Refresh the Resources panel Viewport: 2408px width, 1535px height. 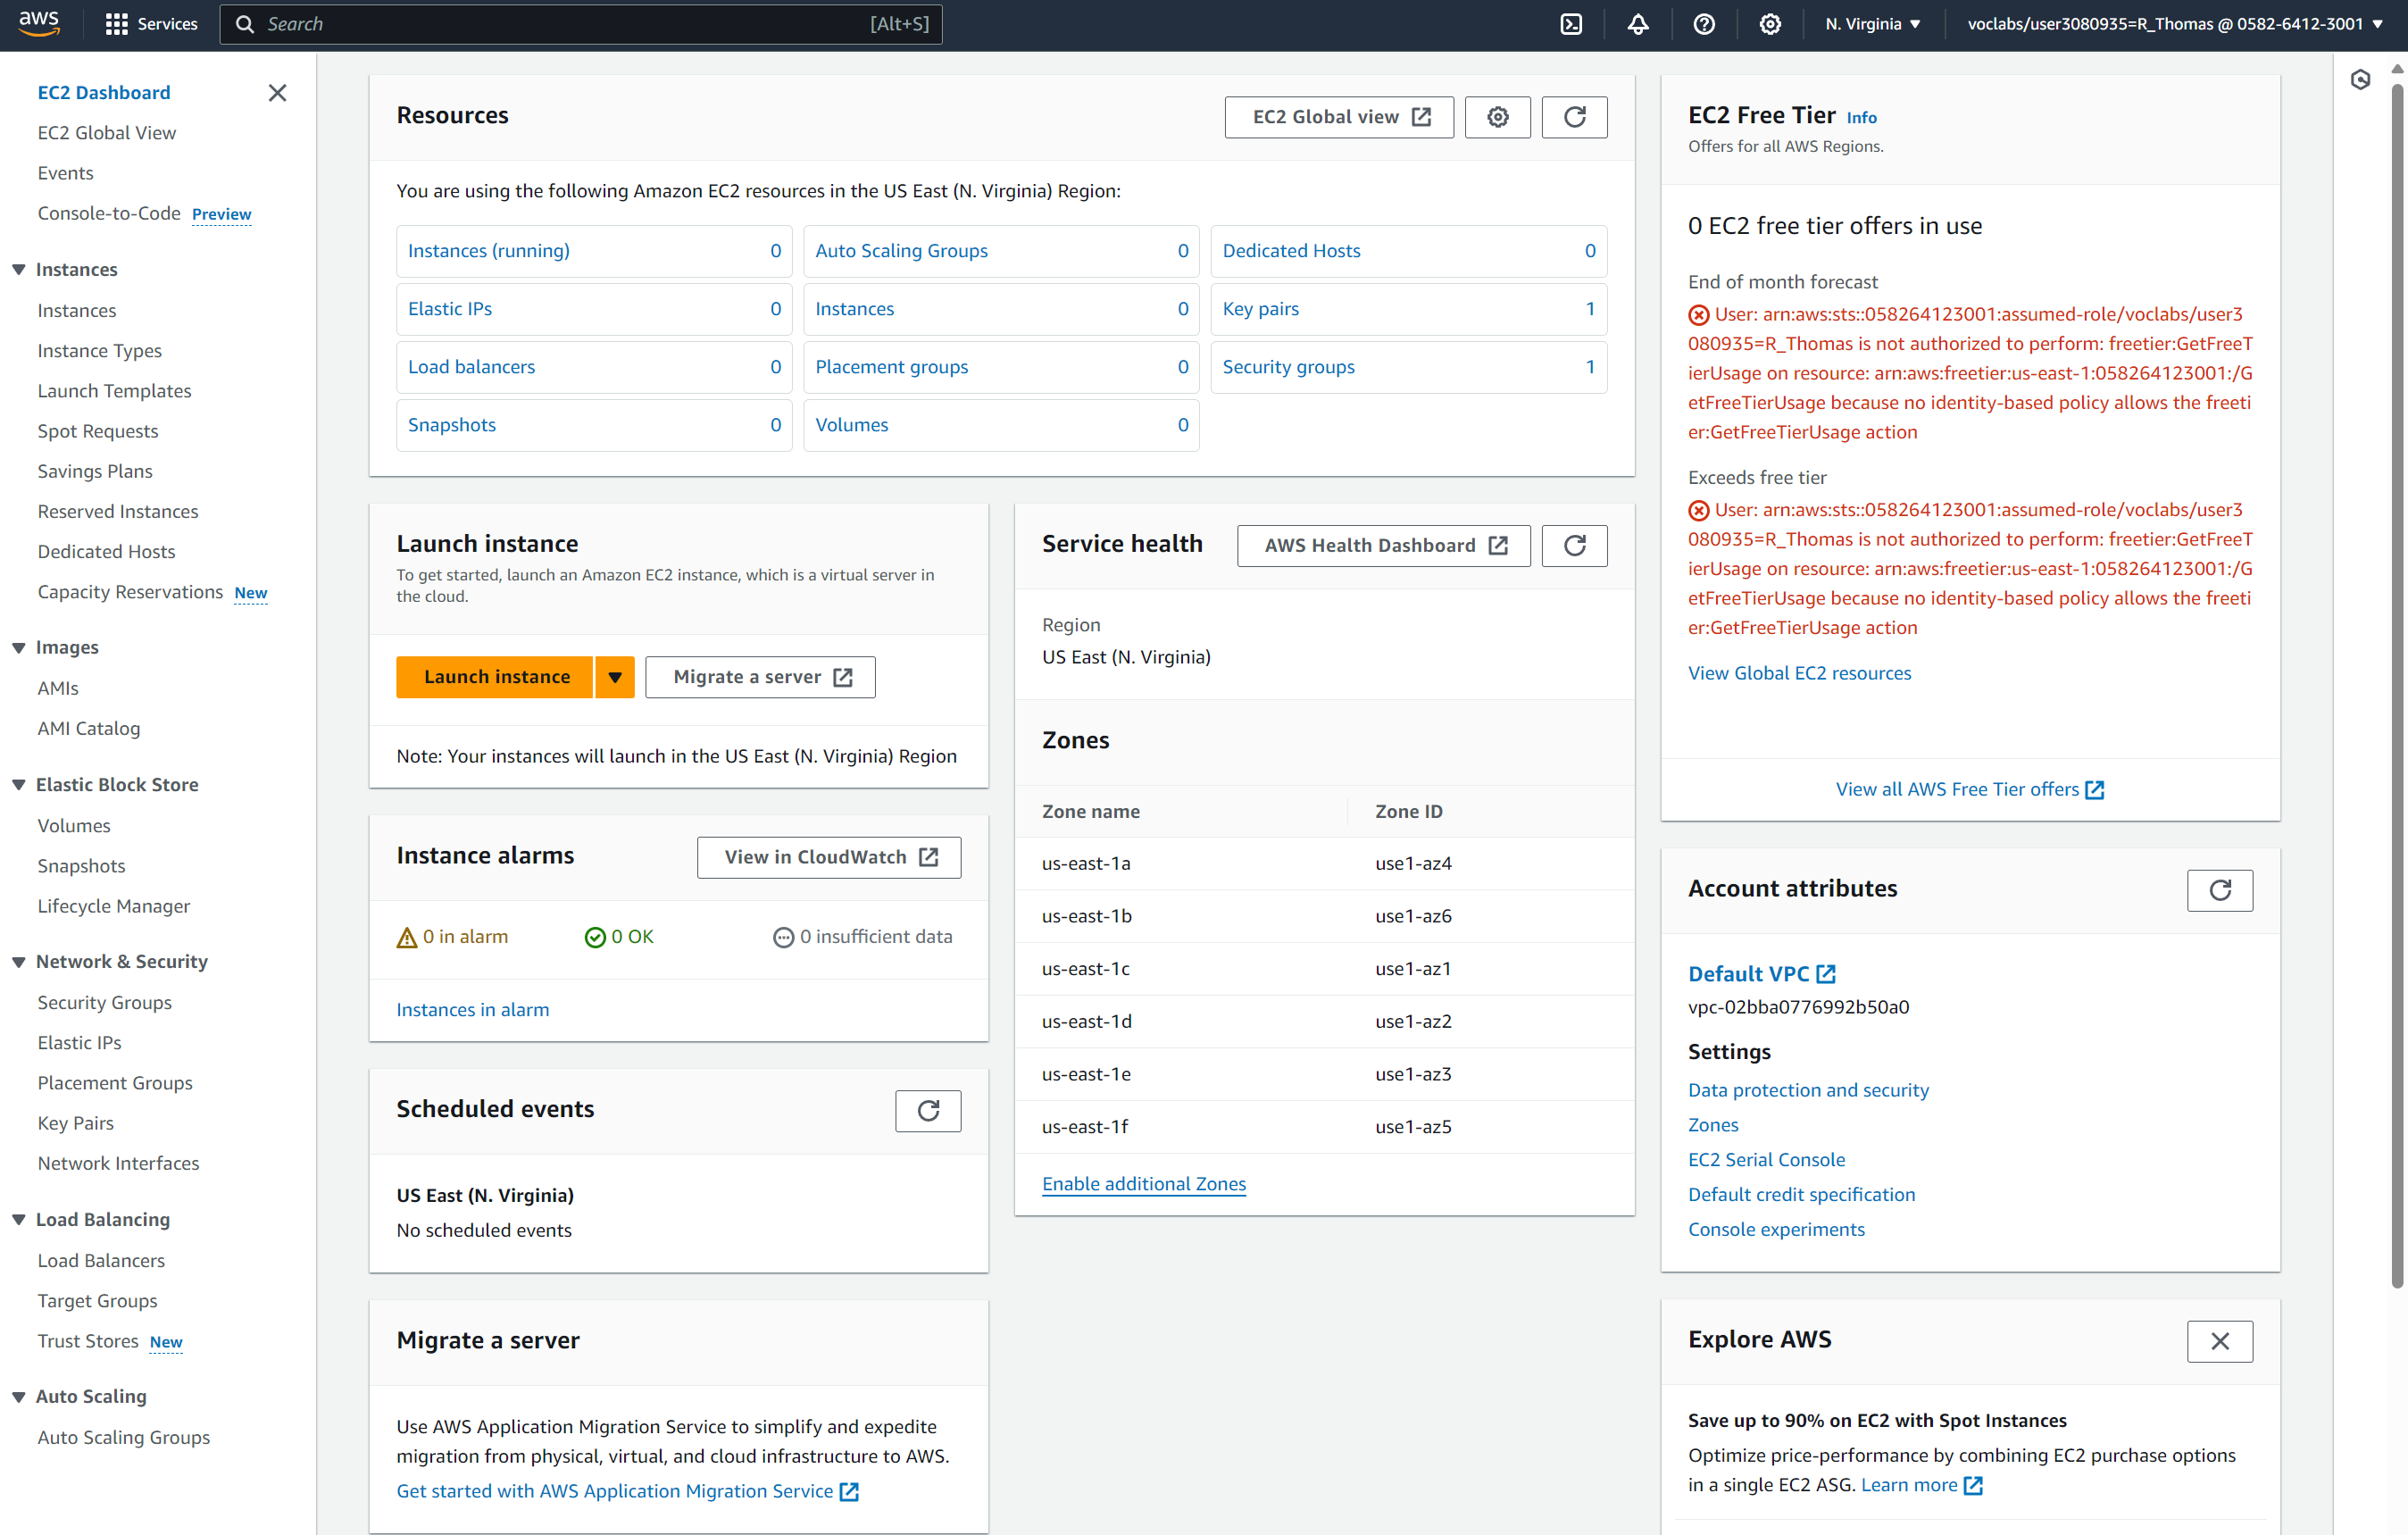click(x=1574, y=117)
